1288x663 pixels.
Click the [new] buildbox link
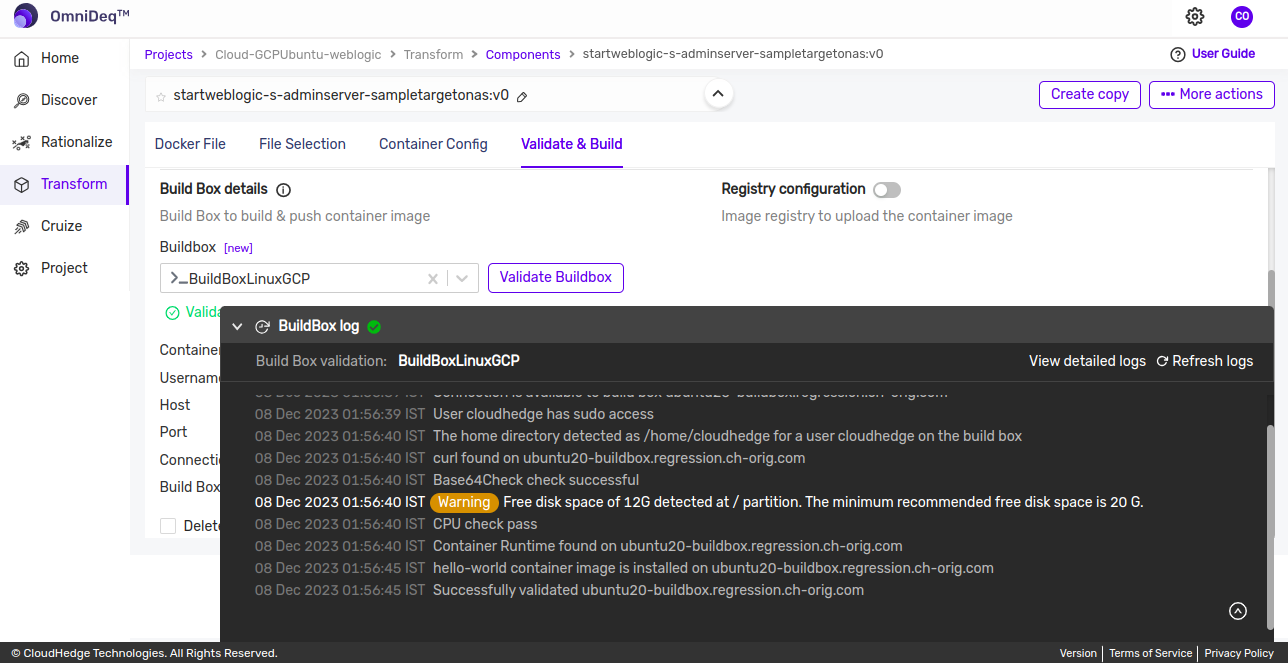pos(238,248)
